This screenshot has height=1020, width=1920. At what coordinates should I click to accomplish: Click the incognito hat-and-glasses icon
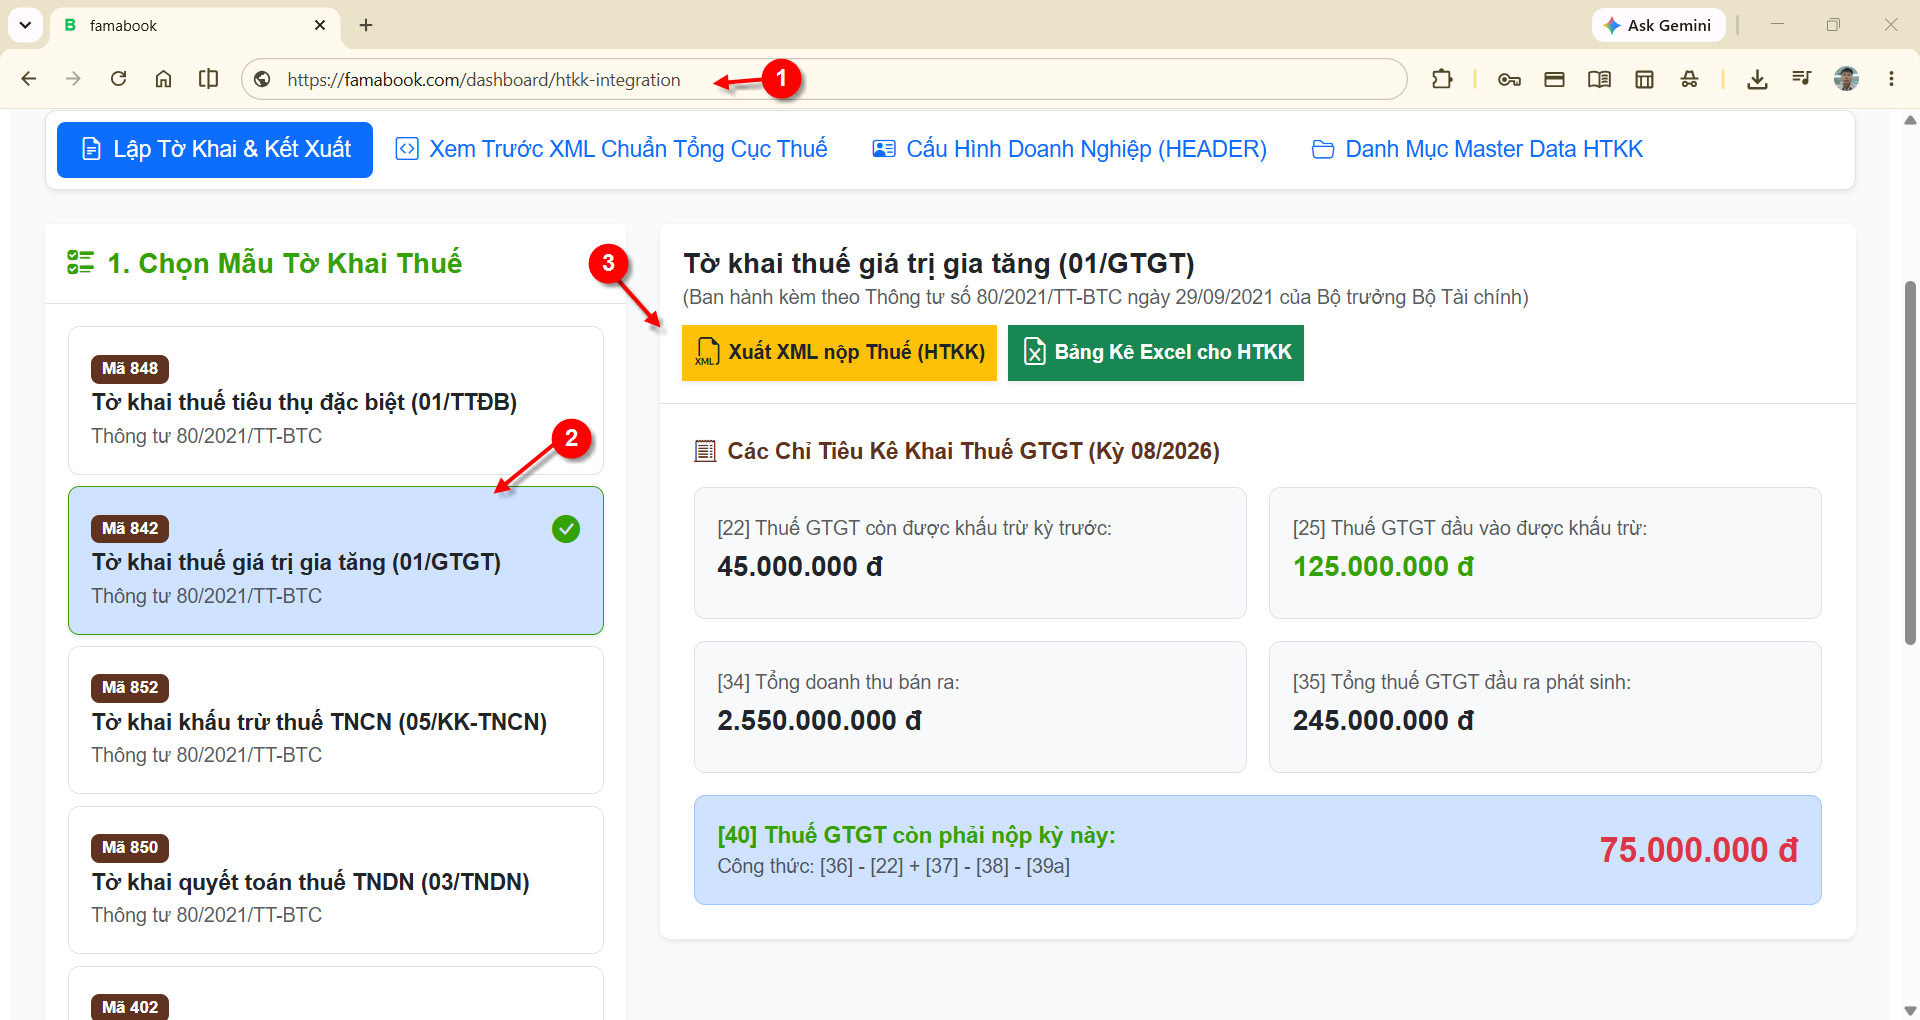(1689, 79)
